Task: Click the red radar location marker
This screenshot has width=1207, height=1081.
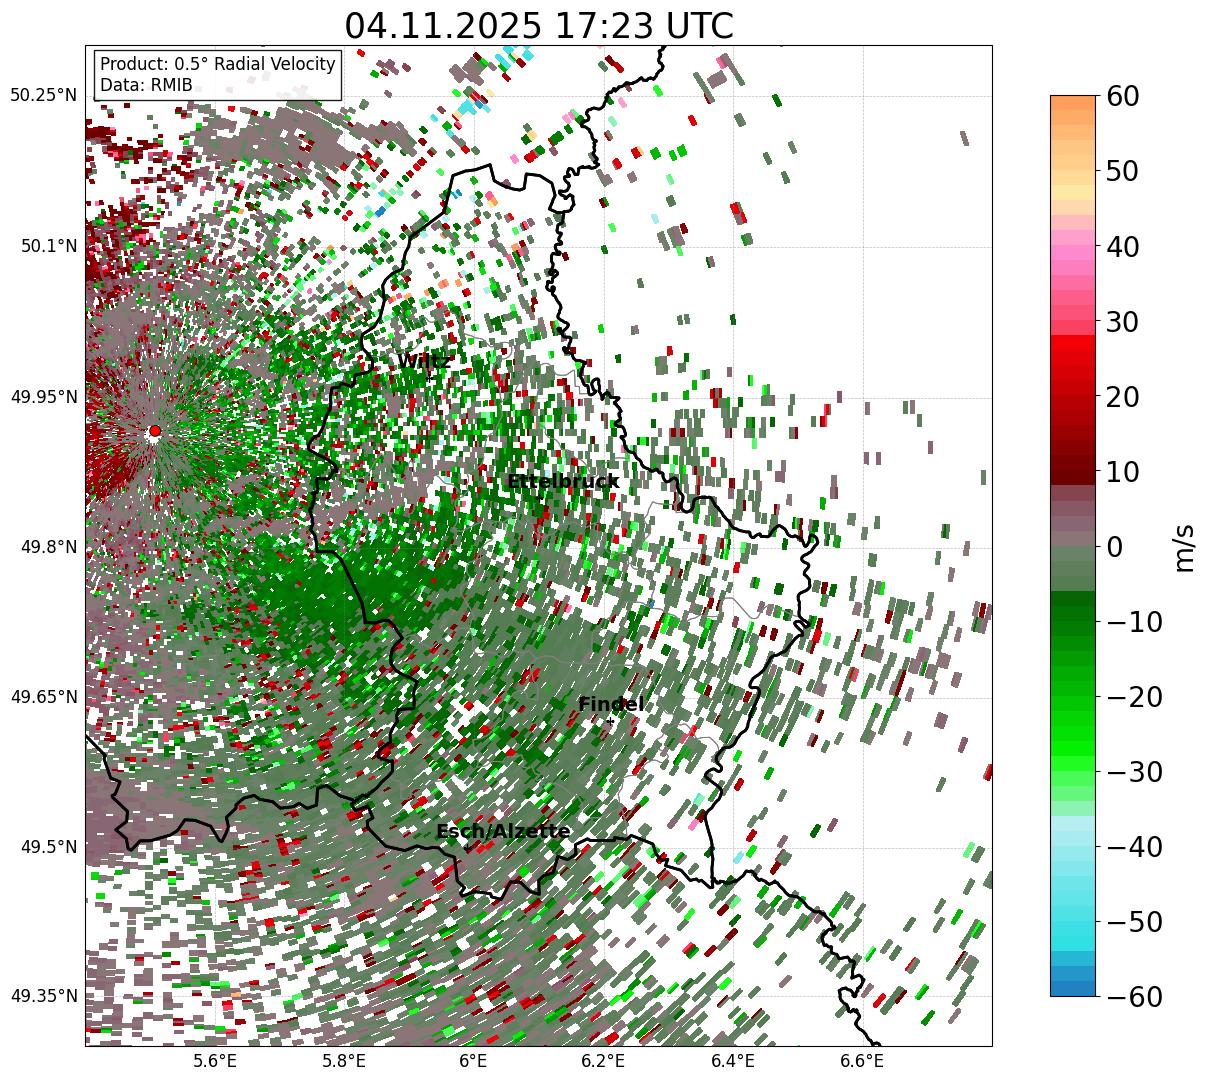Action: tap(154, 431)
